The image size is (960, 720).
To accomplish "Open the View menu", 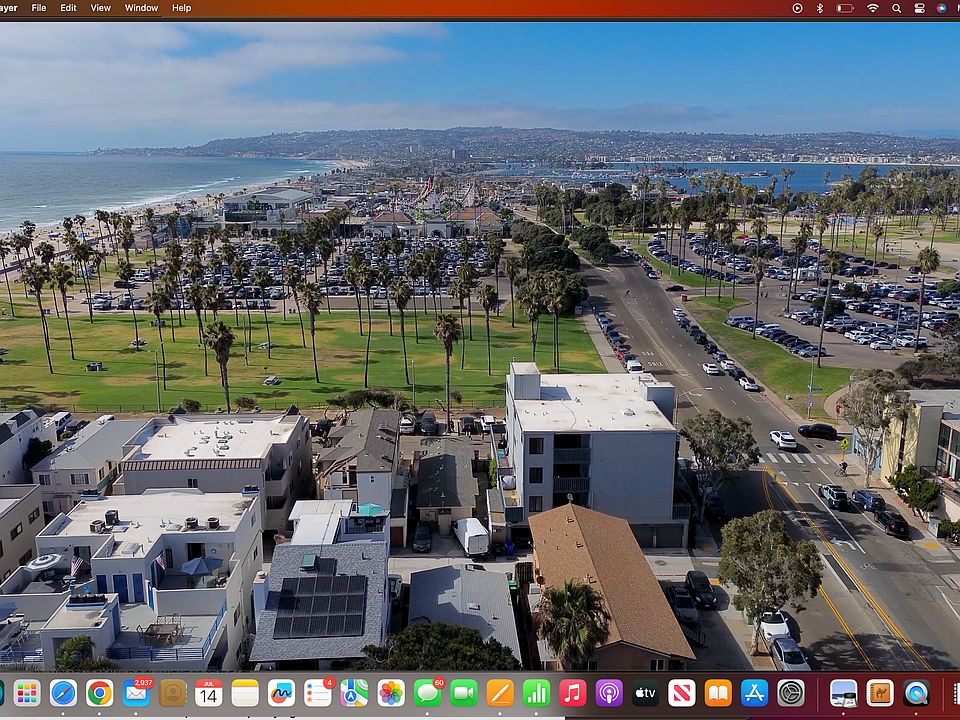I will point(101,7).
